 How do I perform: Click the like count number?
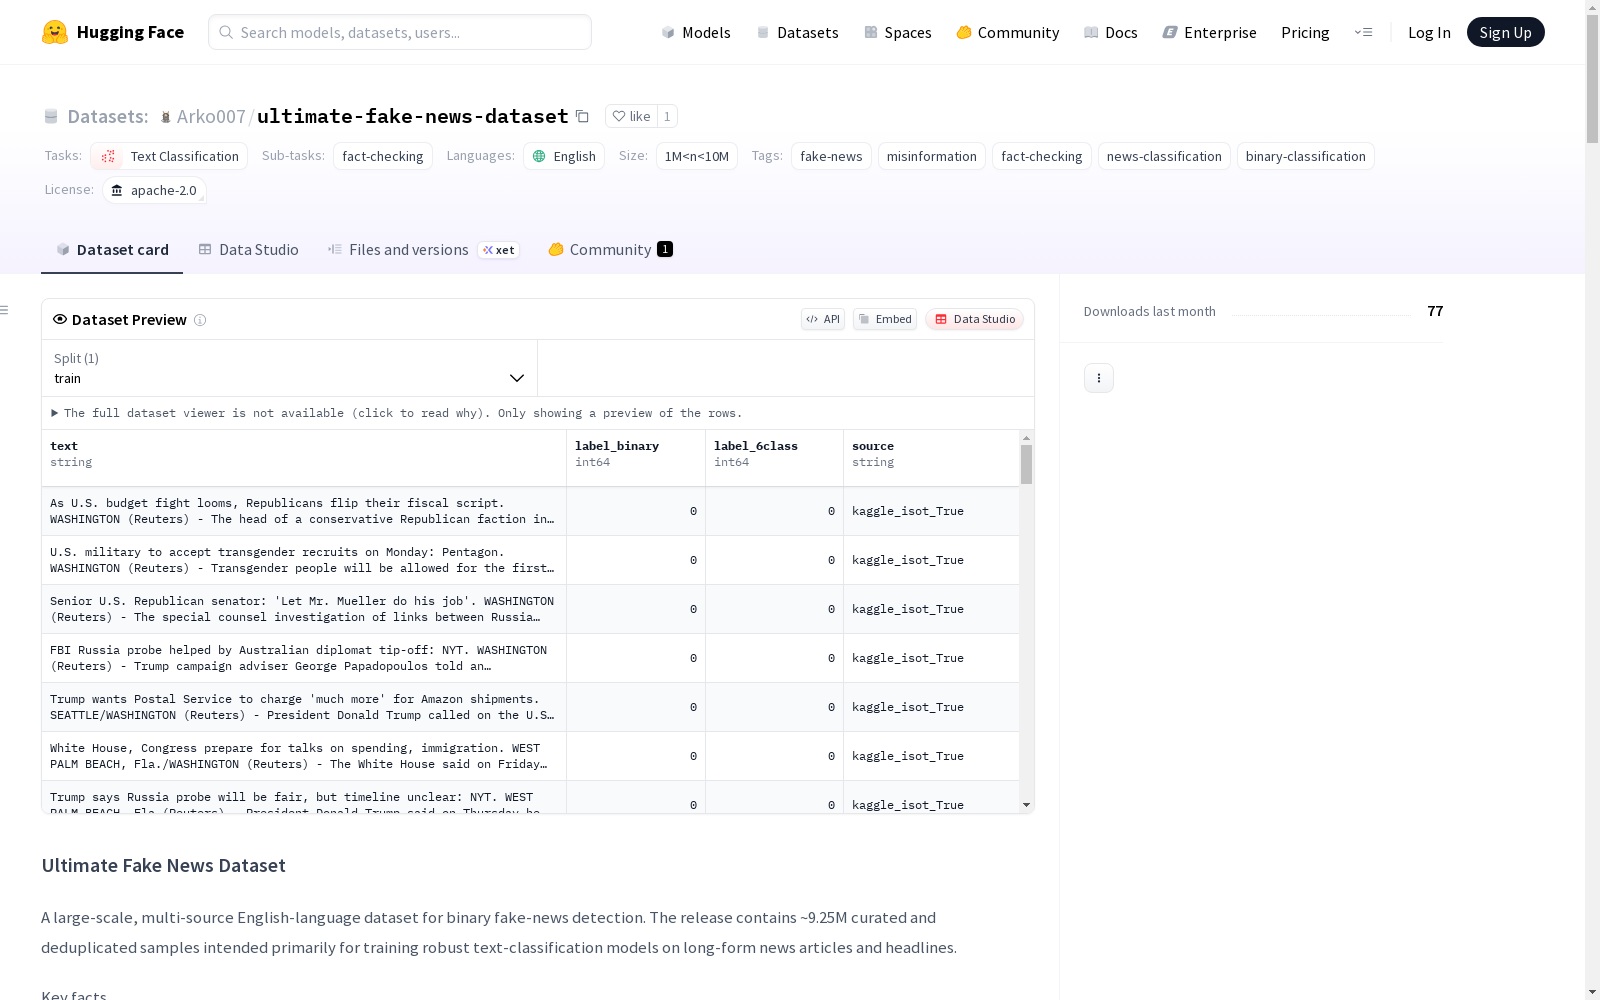(x=667, y=116)
